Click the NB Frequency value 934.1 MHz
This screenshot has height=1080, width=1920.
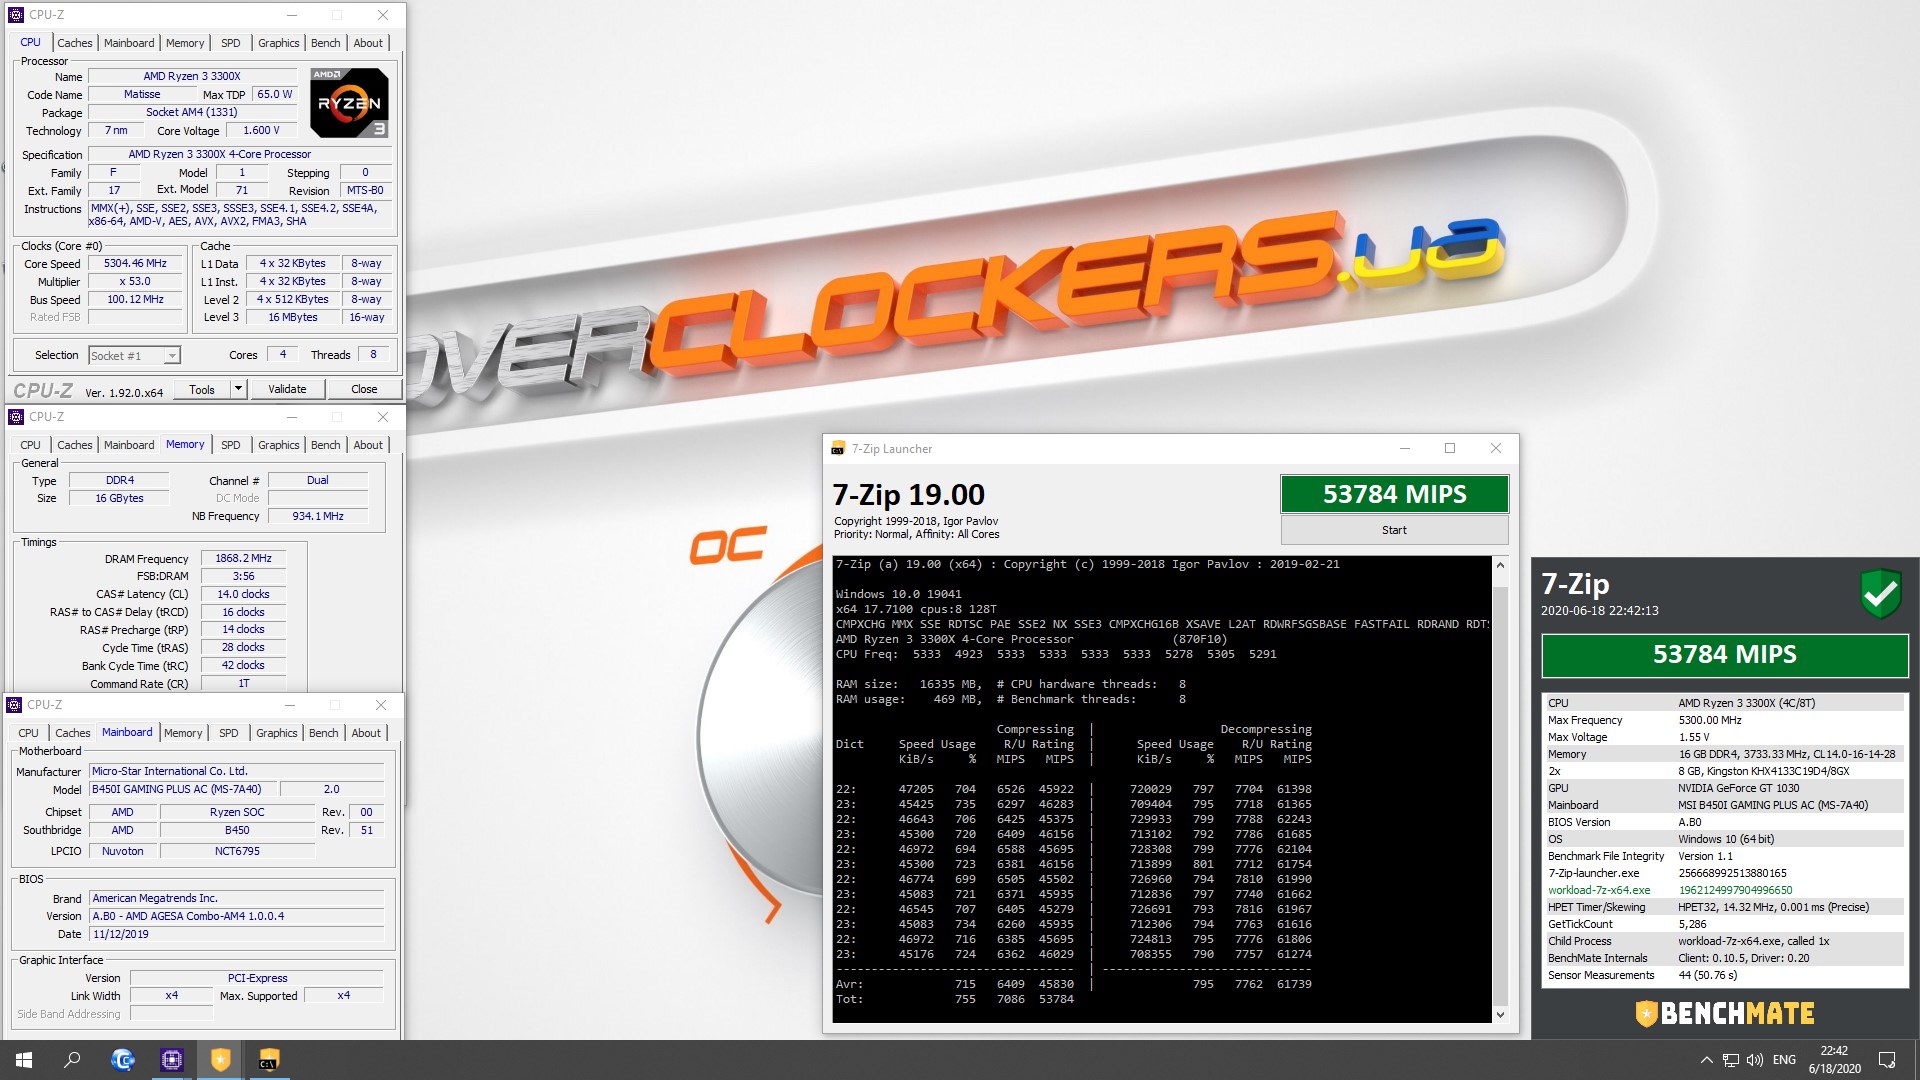(318, 516)
